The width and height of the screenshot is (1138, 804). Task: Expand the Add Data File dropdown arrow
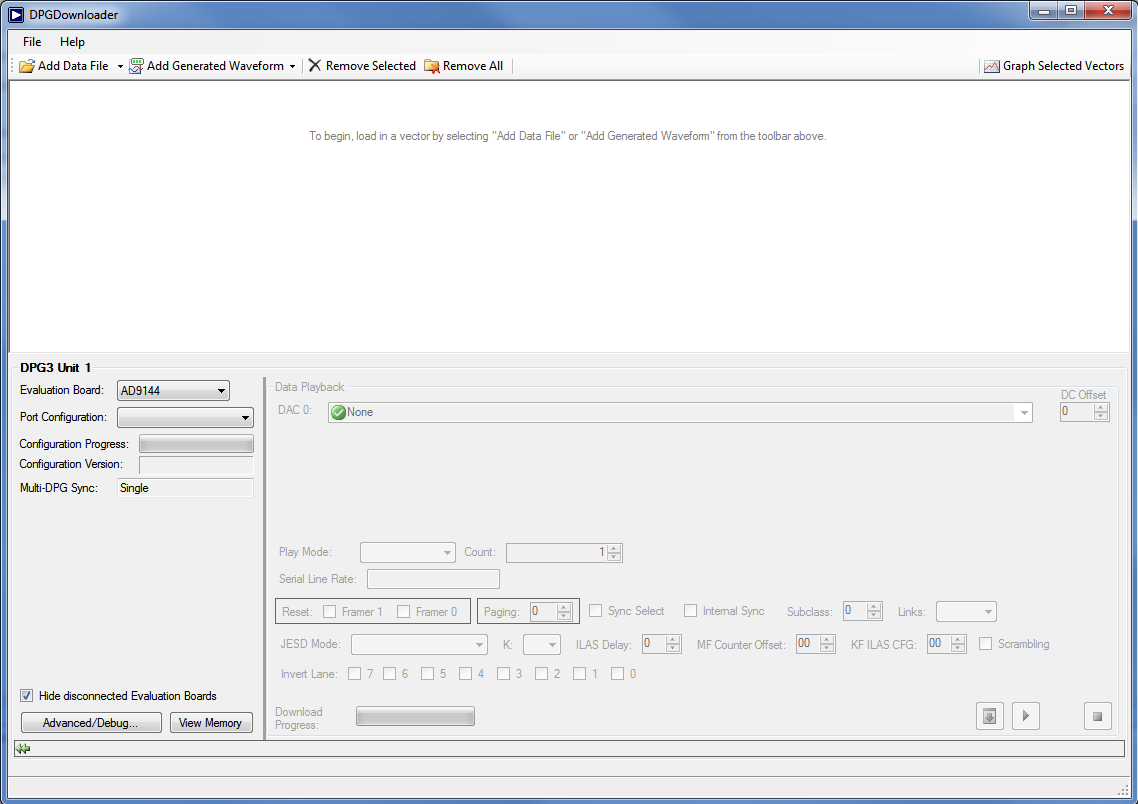120,67
